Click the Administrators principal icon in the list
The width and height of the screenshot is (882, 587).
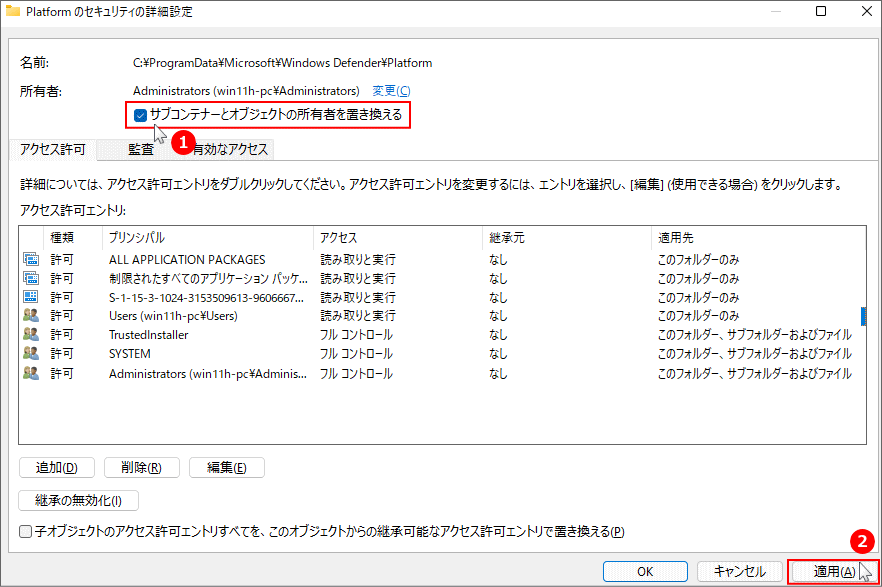[31, 373]
